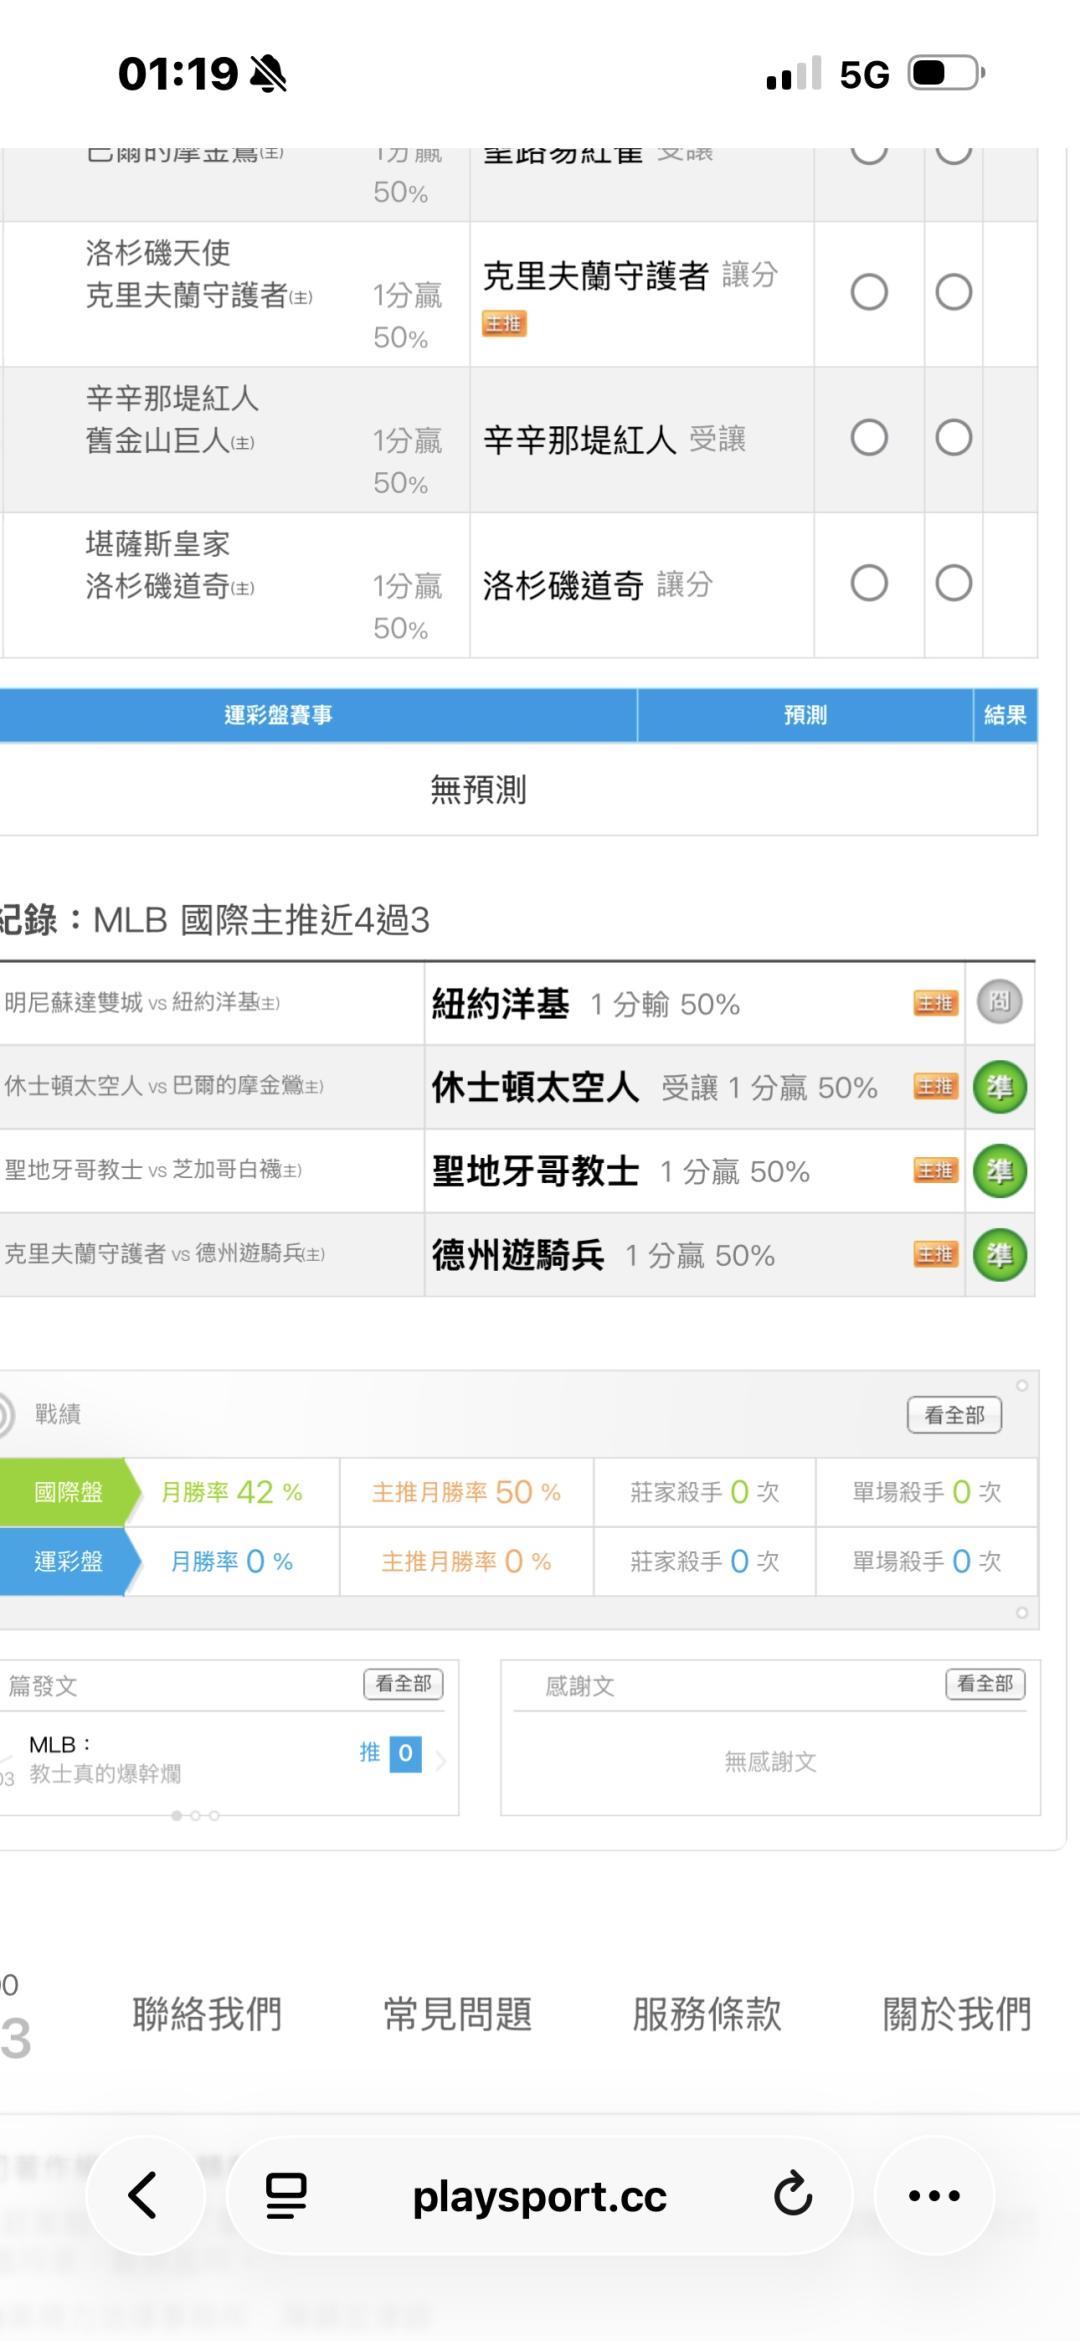Click green 準 badge on 聖地牙哥教士 row
1080x2341 pixels.
999,1171
